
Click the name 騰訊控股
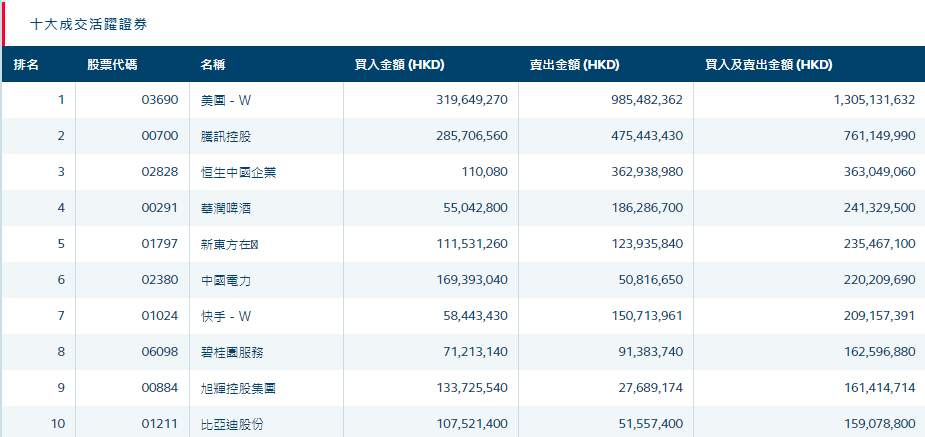tap(226, 136)
